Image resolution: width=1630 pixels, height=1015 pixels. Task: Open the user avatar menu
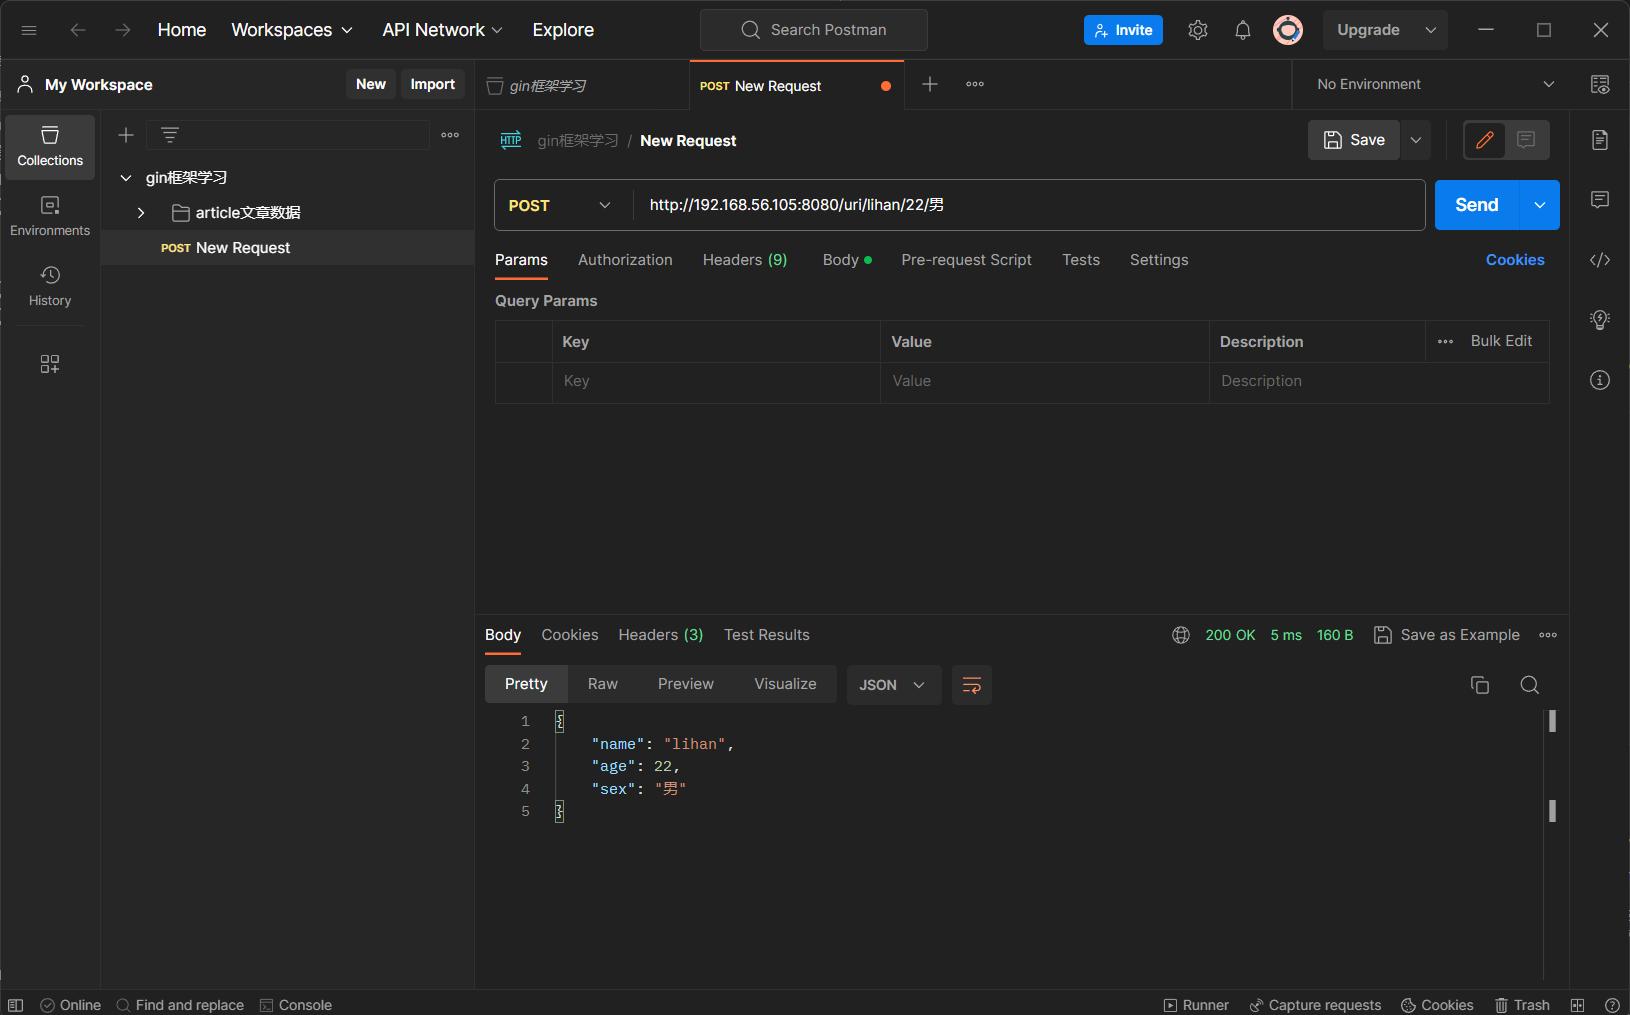pos(1288,30)
